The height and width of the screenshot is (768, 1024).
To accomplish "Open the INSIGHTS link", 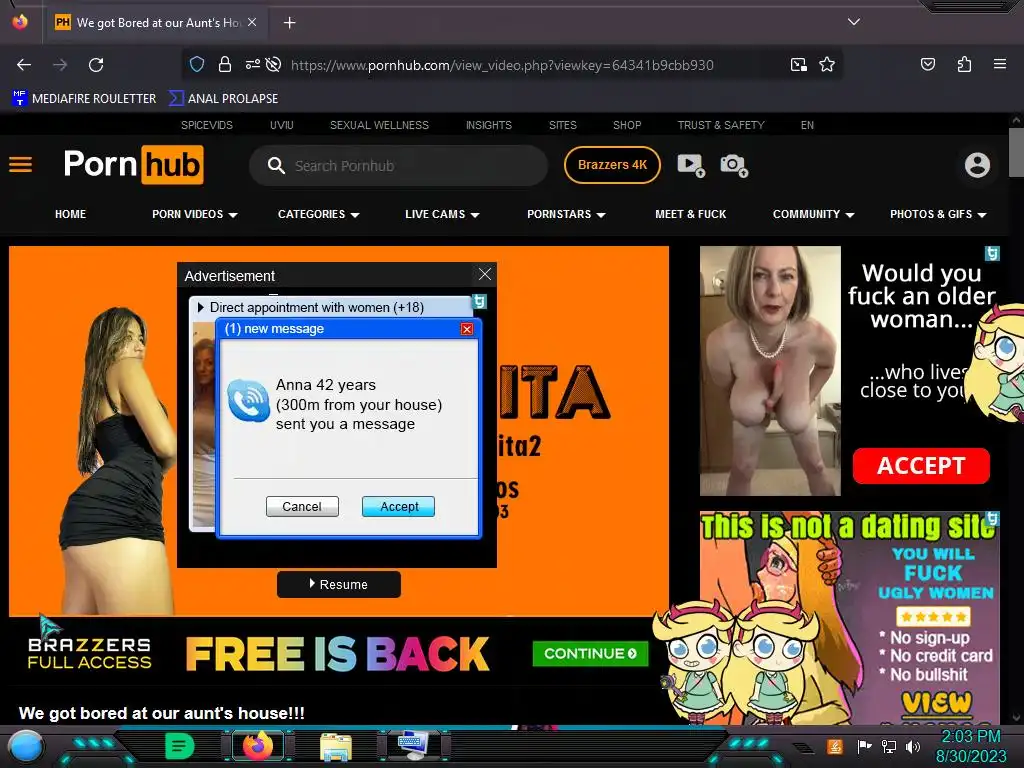I will (x=488, y=125).
